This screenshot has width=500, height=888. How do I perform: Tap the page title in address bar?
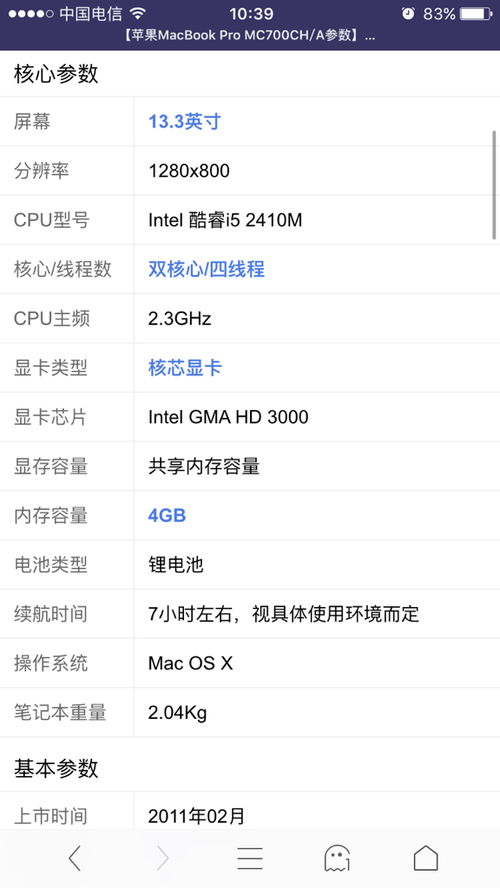pyautogui.click(x=250, y=36)
